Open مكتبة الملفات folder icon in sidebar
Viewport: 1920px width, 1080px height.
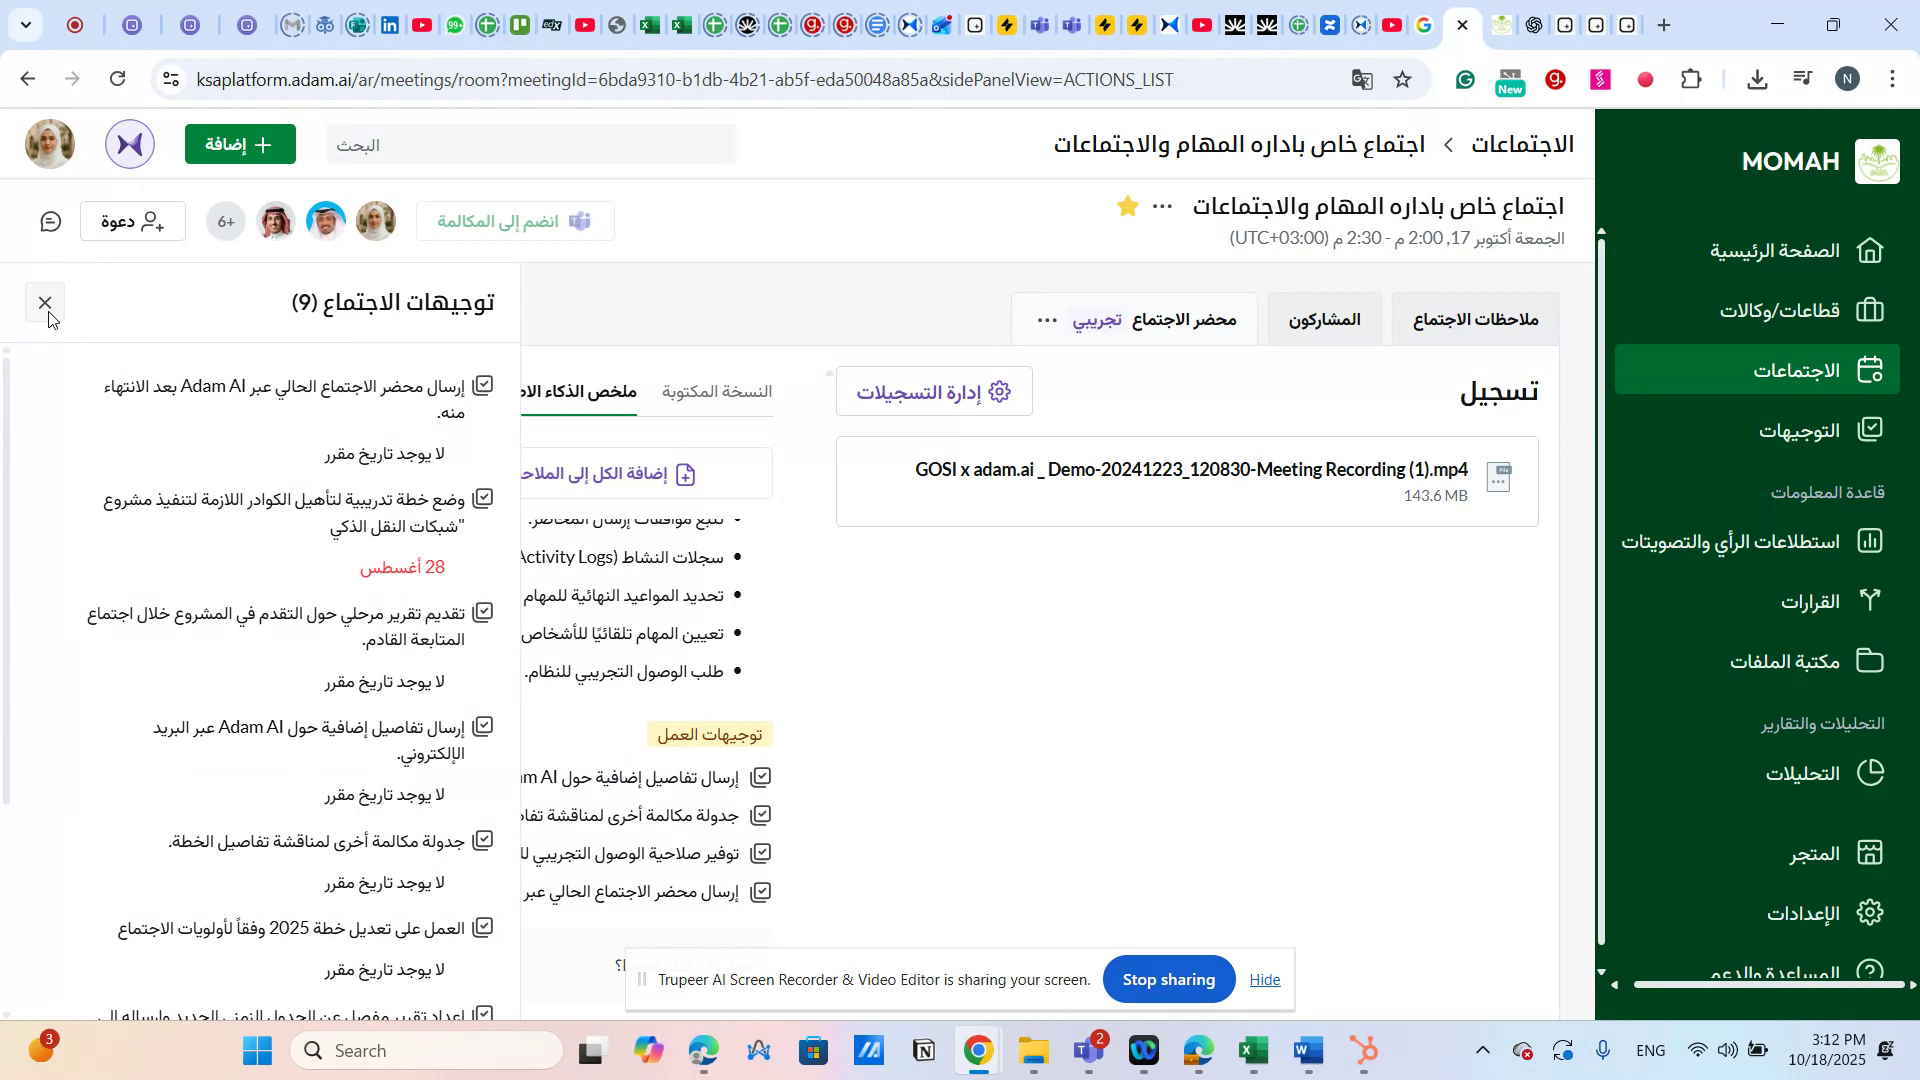[1869, 660]
